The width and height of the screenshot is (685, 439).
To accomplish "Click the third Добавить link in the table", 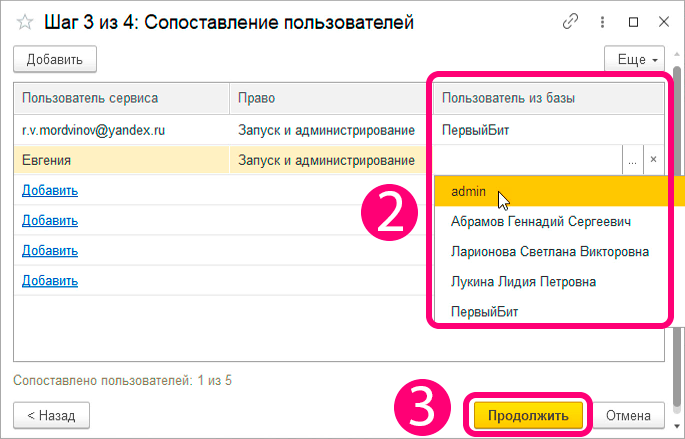I will (x=50, y=251).
